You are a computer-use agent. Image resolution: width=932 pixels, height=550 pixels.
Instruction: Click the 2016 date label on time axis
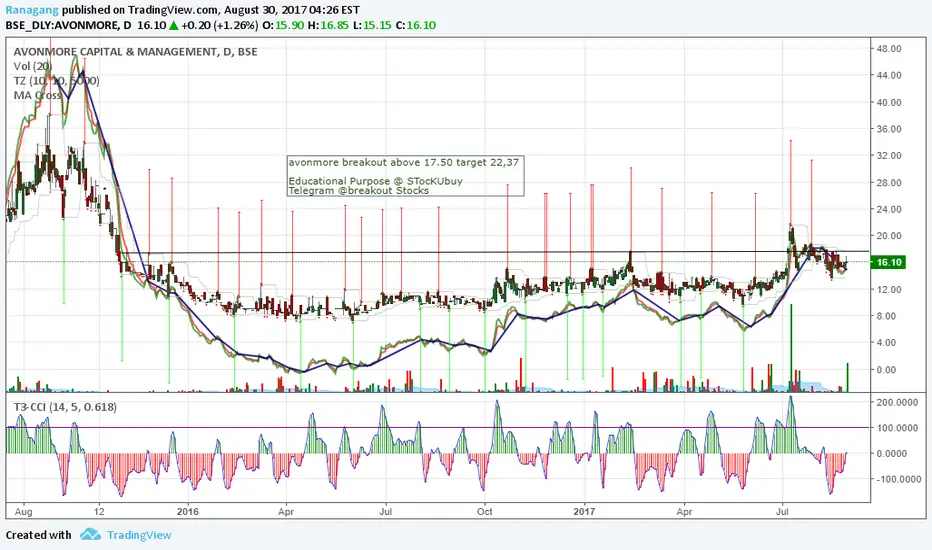tap(187, 511)
